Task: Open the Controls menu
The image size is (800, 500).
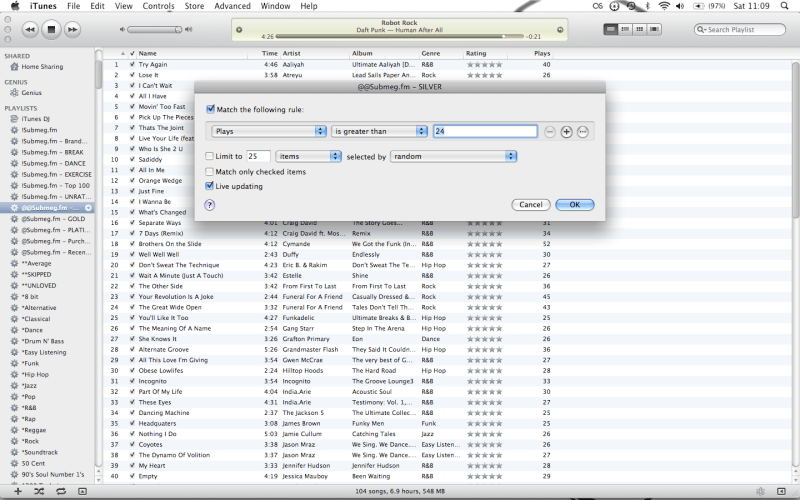Action: [x=158, y=6]
